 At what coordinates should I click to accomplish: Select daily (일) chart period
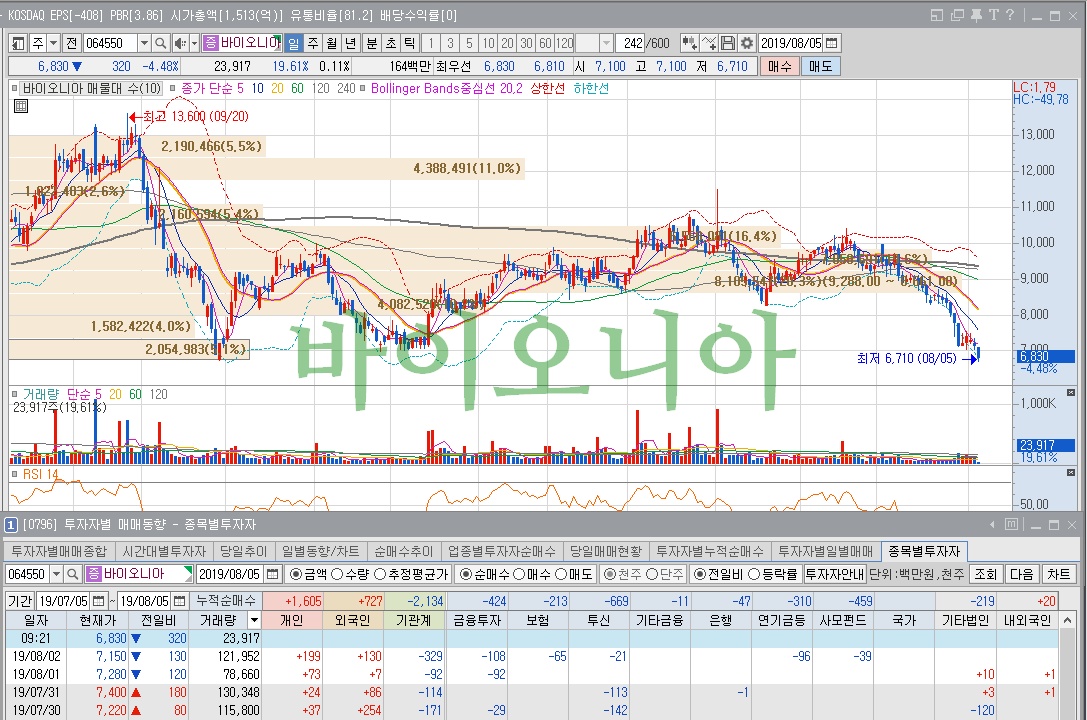(294, 43)
